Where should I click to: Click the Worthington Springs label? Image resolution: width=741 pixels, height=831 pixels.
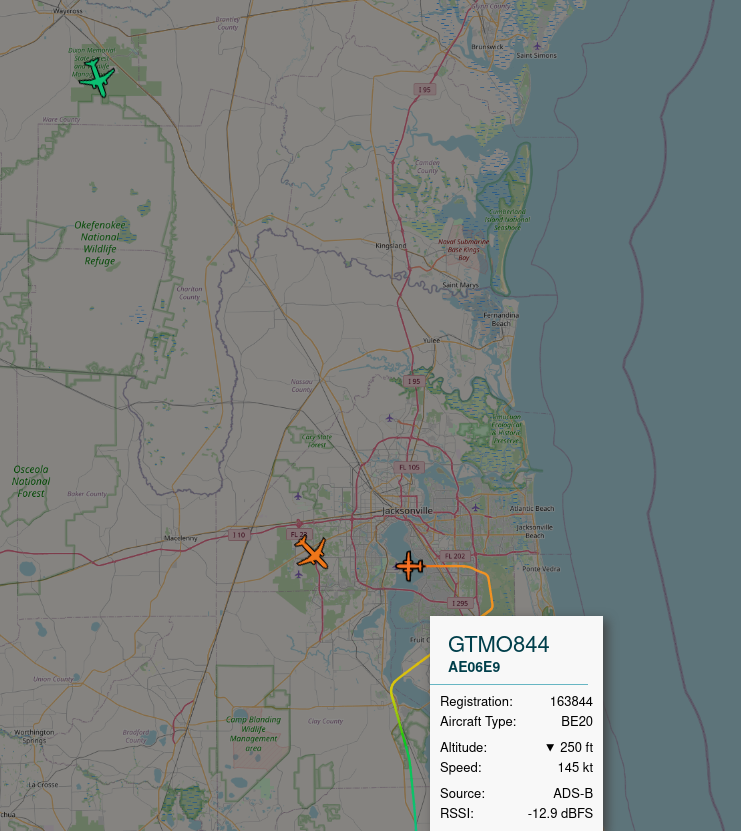[x=34, y=736]
